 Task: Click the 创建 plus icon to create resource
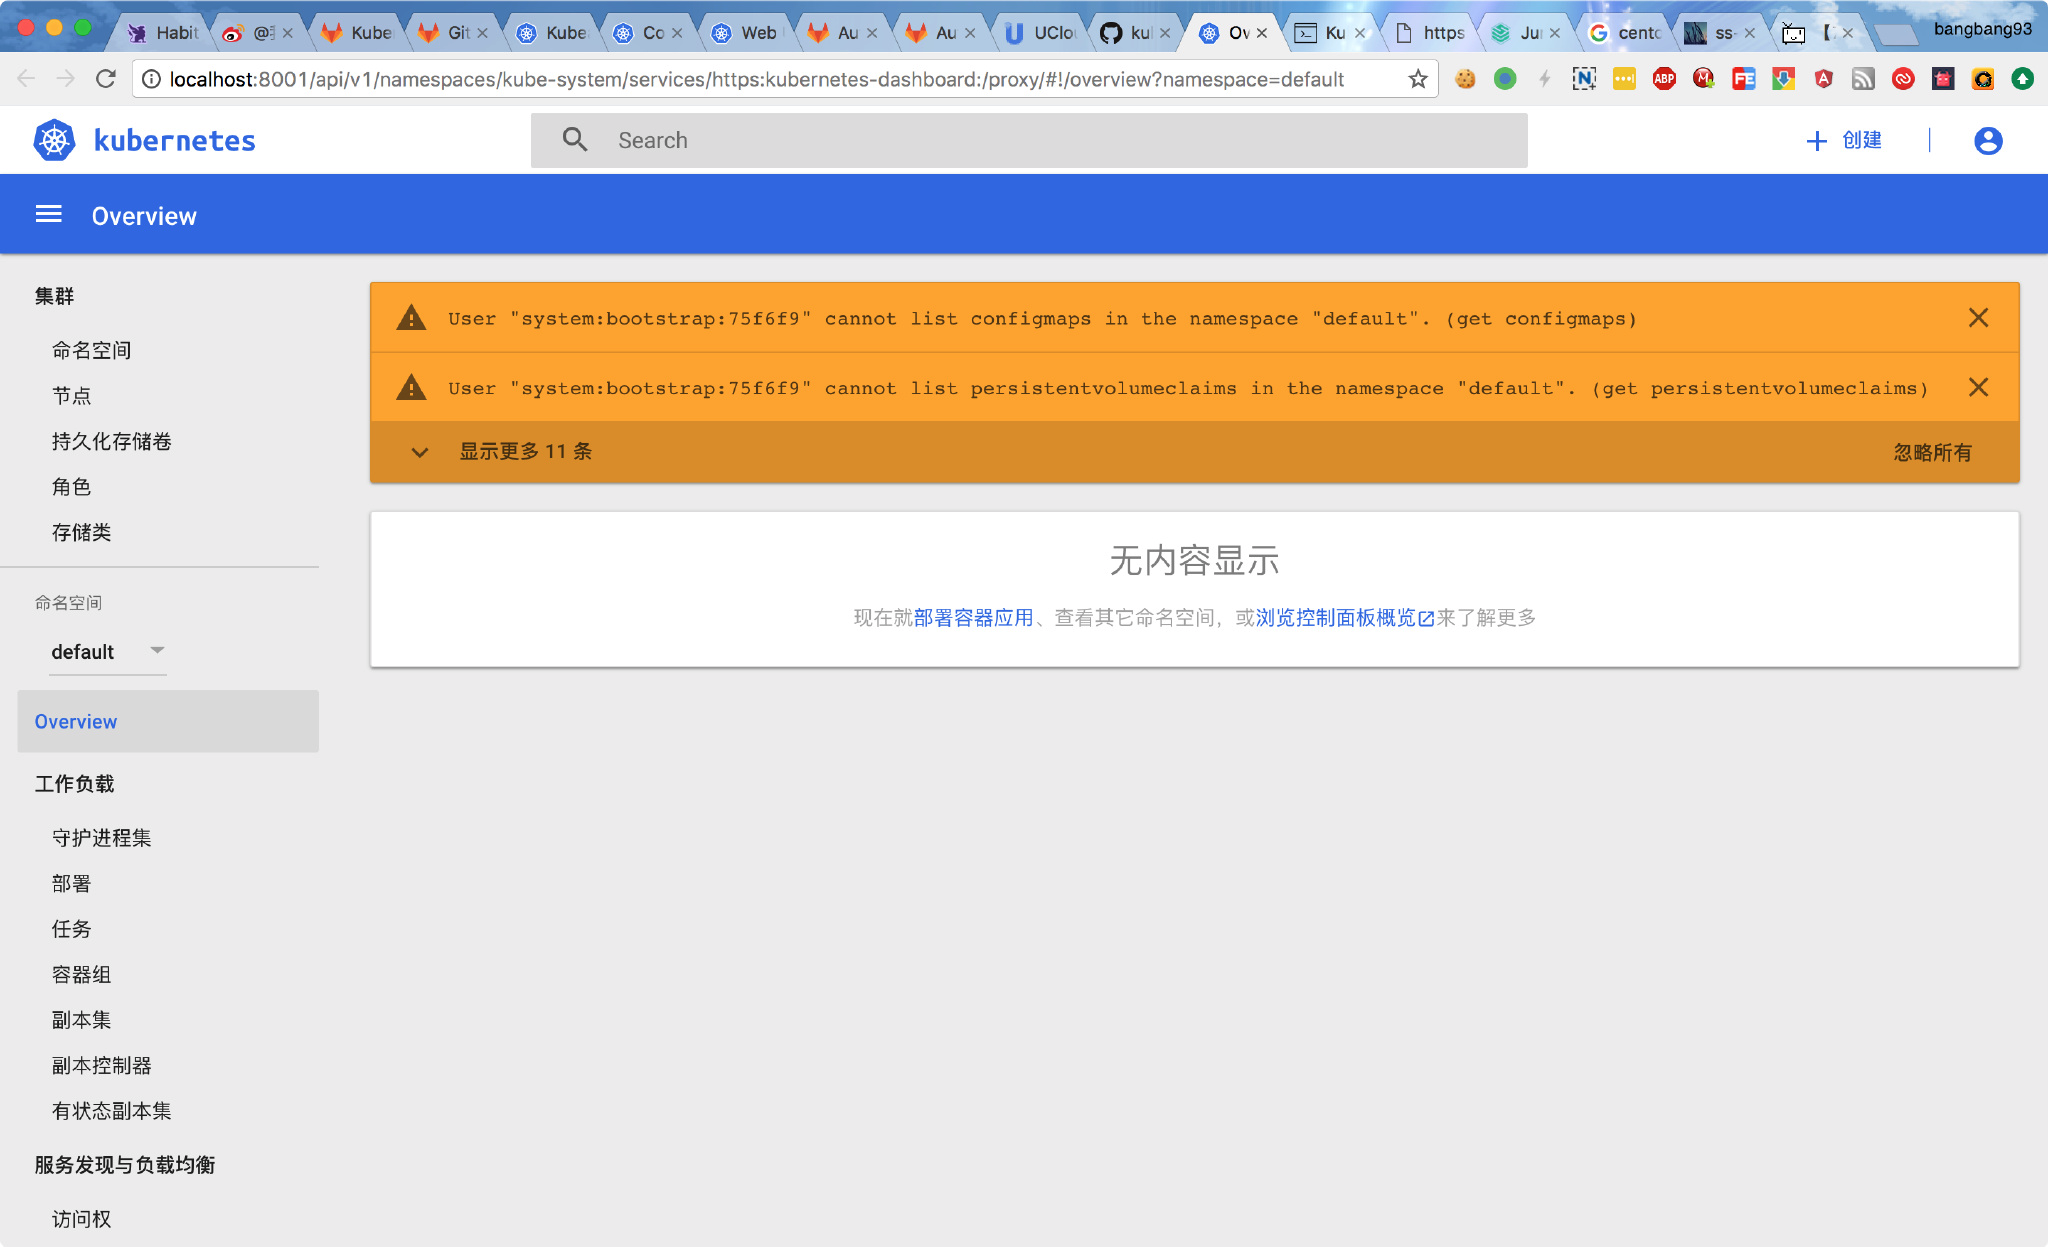pyautogui.click(x=1816, y=140)
